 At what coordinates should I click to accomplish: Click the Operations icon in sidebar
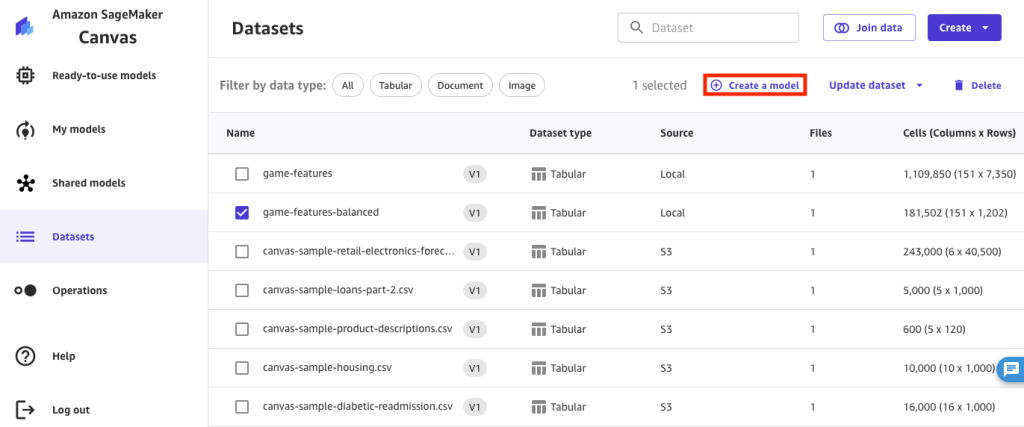(25, 291)
